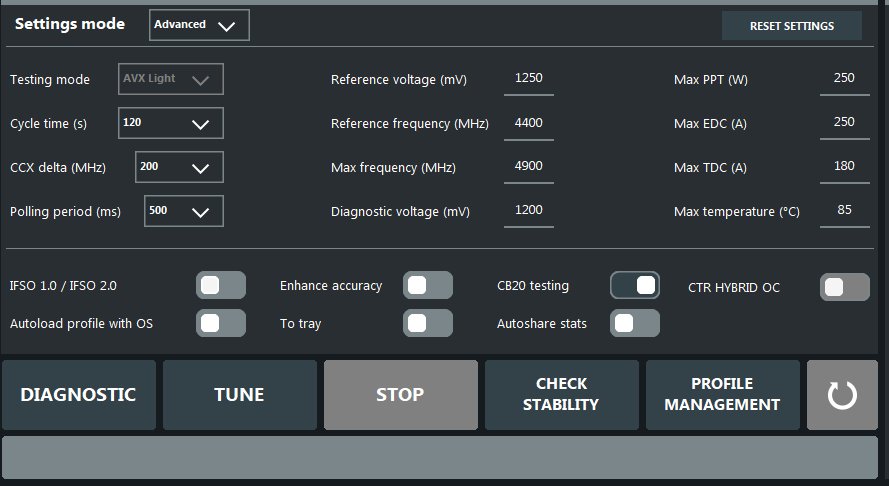
Task: Click the Autoshare stats label
Action: [542, 324]
